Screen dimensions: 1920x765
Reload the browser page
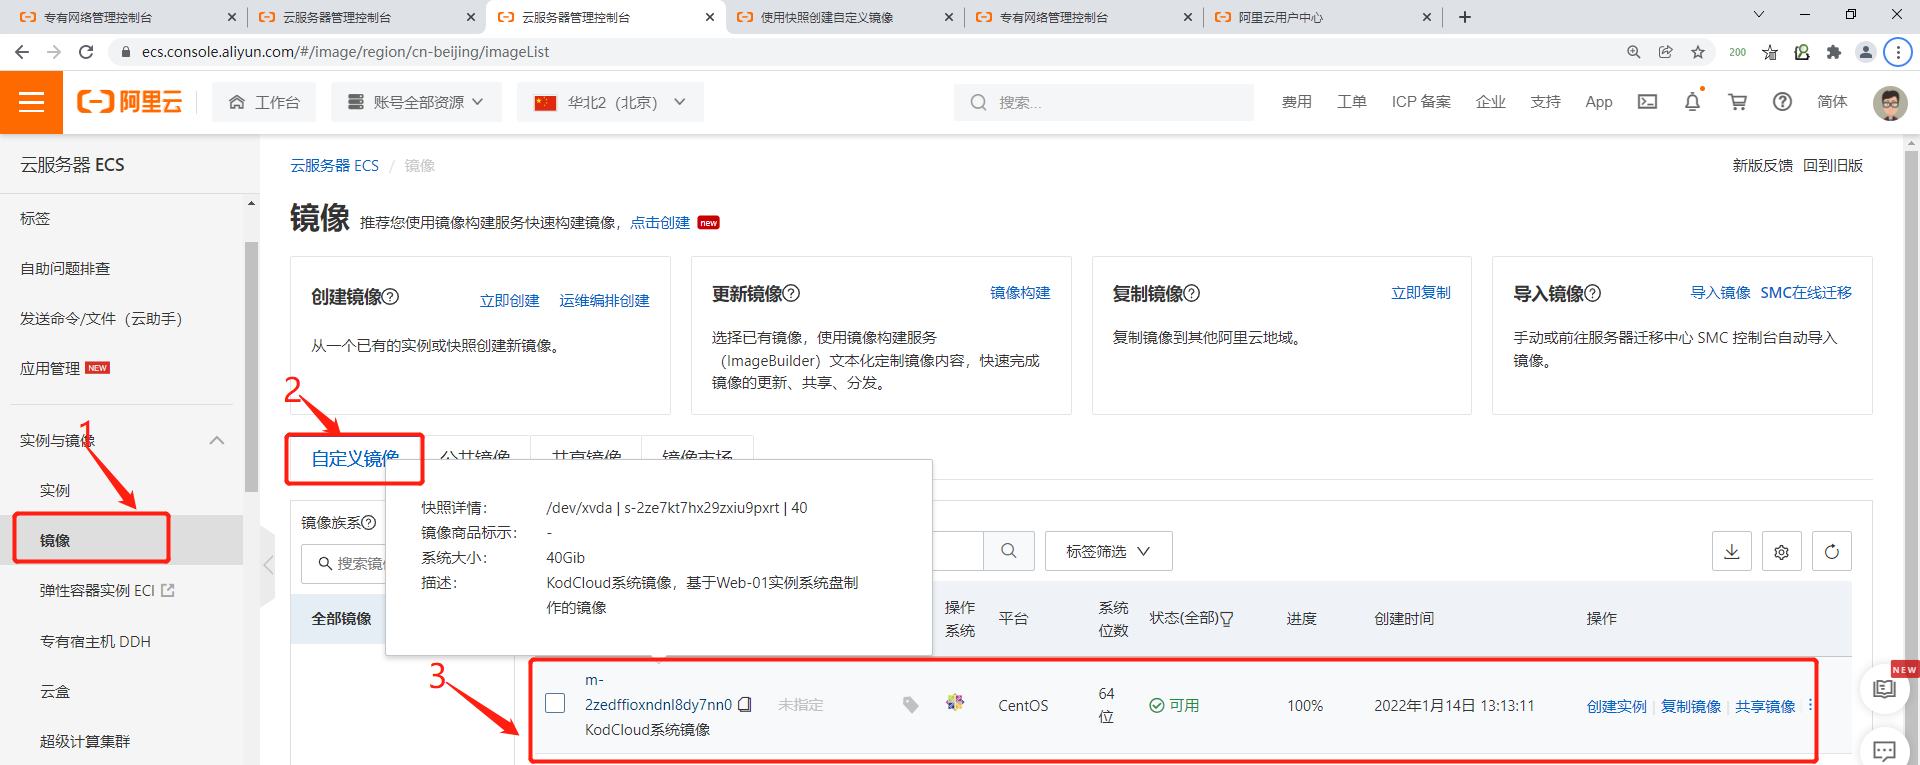[x=86, y=52]
